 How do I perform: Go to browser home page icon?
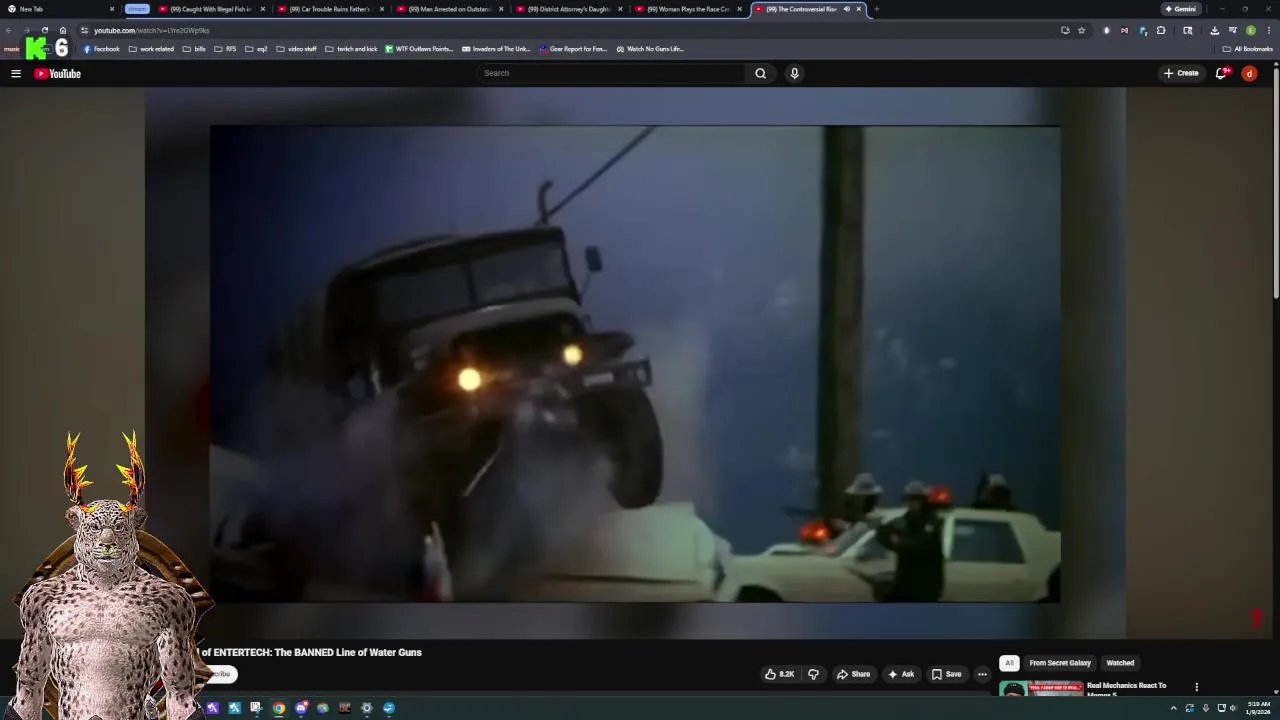[62, 30]
